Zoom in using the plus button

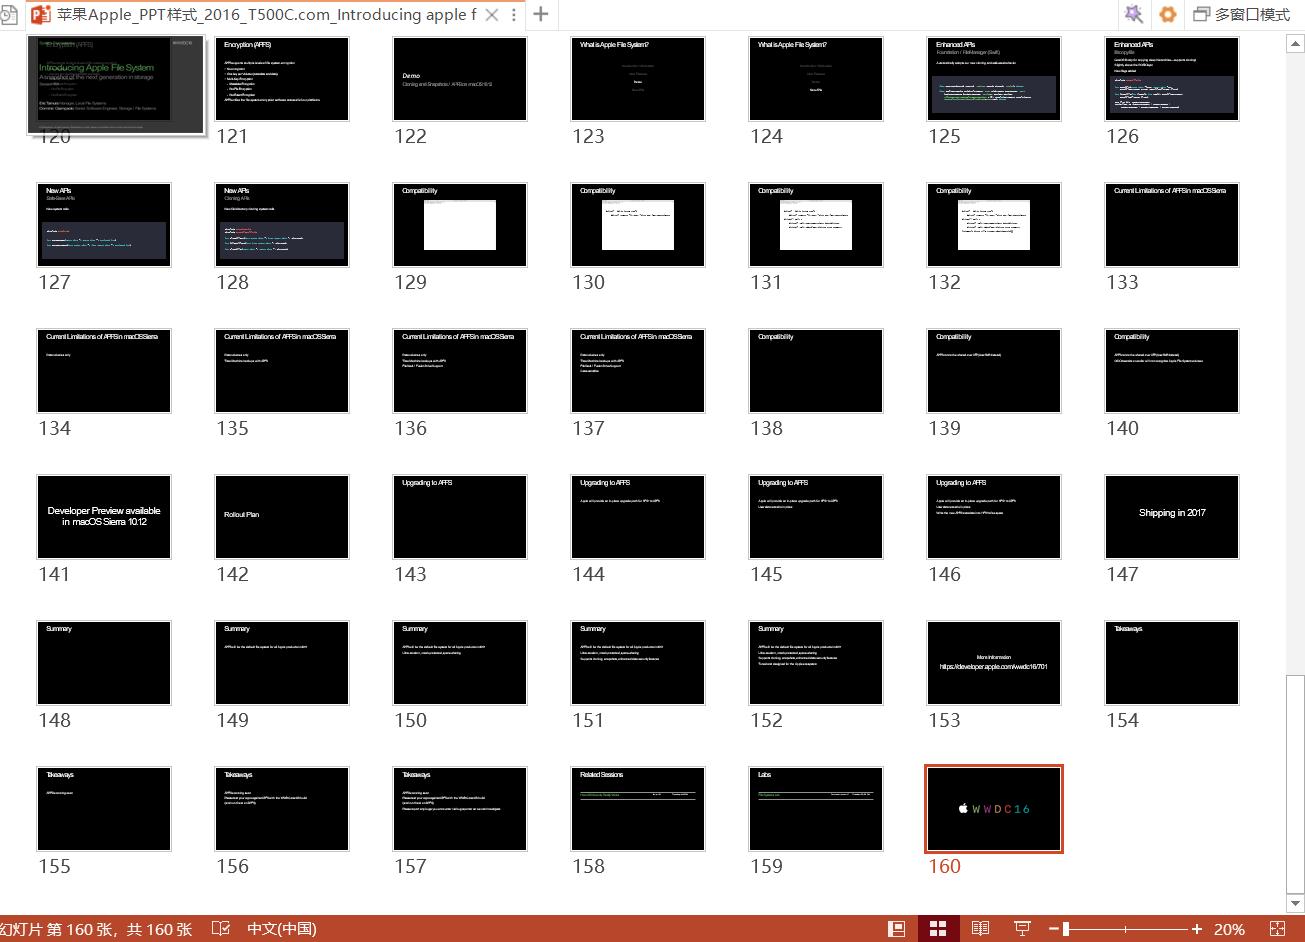pos(1197,929)
